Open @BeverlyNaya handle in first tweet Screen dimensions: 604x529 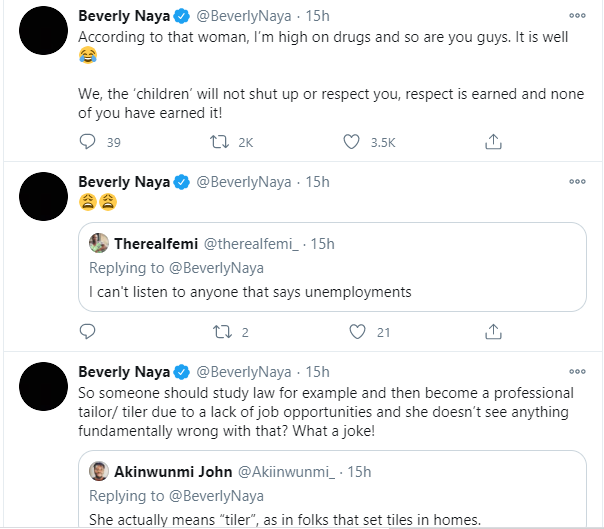pyautogui.click(x=244, y=16)
